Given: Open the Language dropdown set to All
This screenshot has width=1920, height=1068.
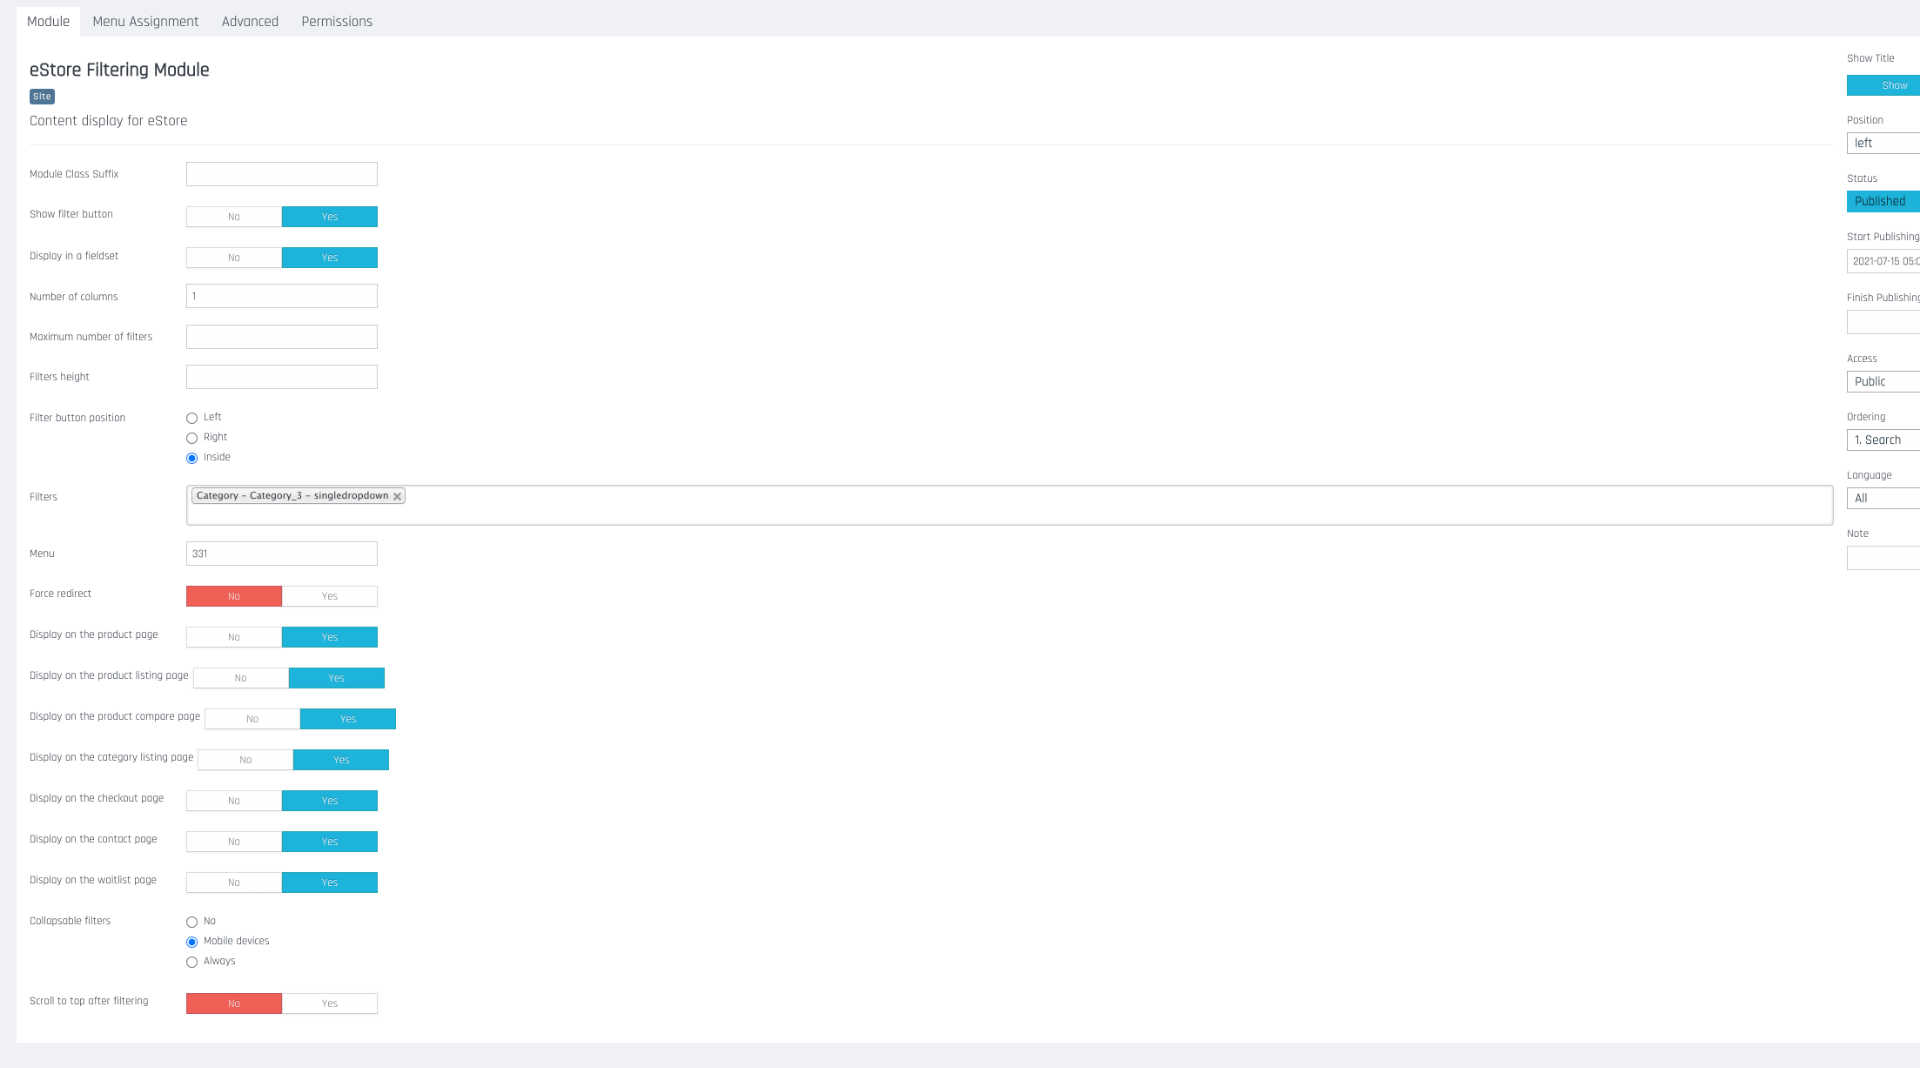Looking at the screenshot, I should [x=1883, y=498].
